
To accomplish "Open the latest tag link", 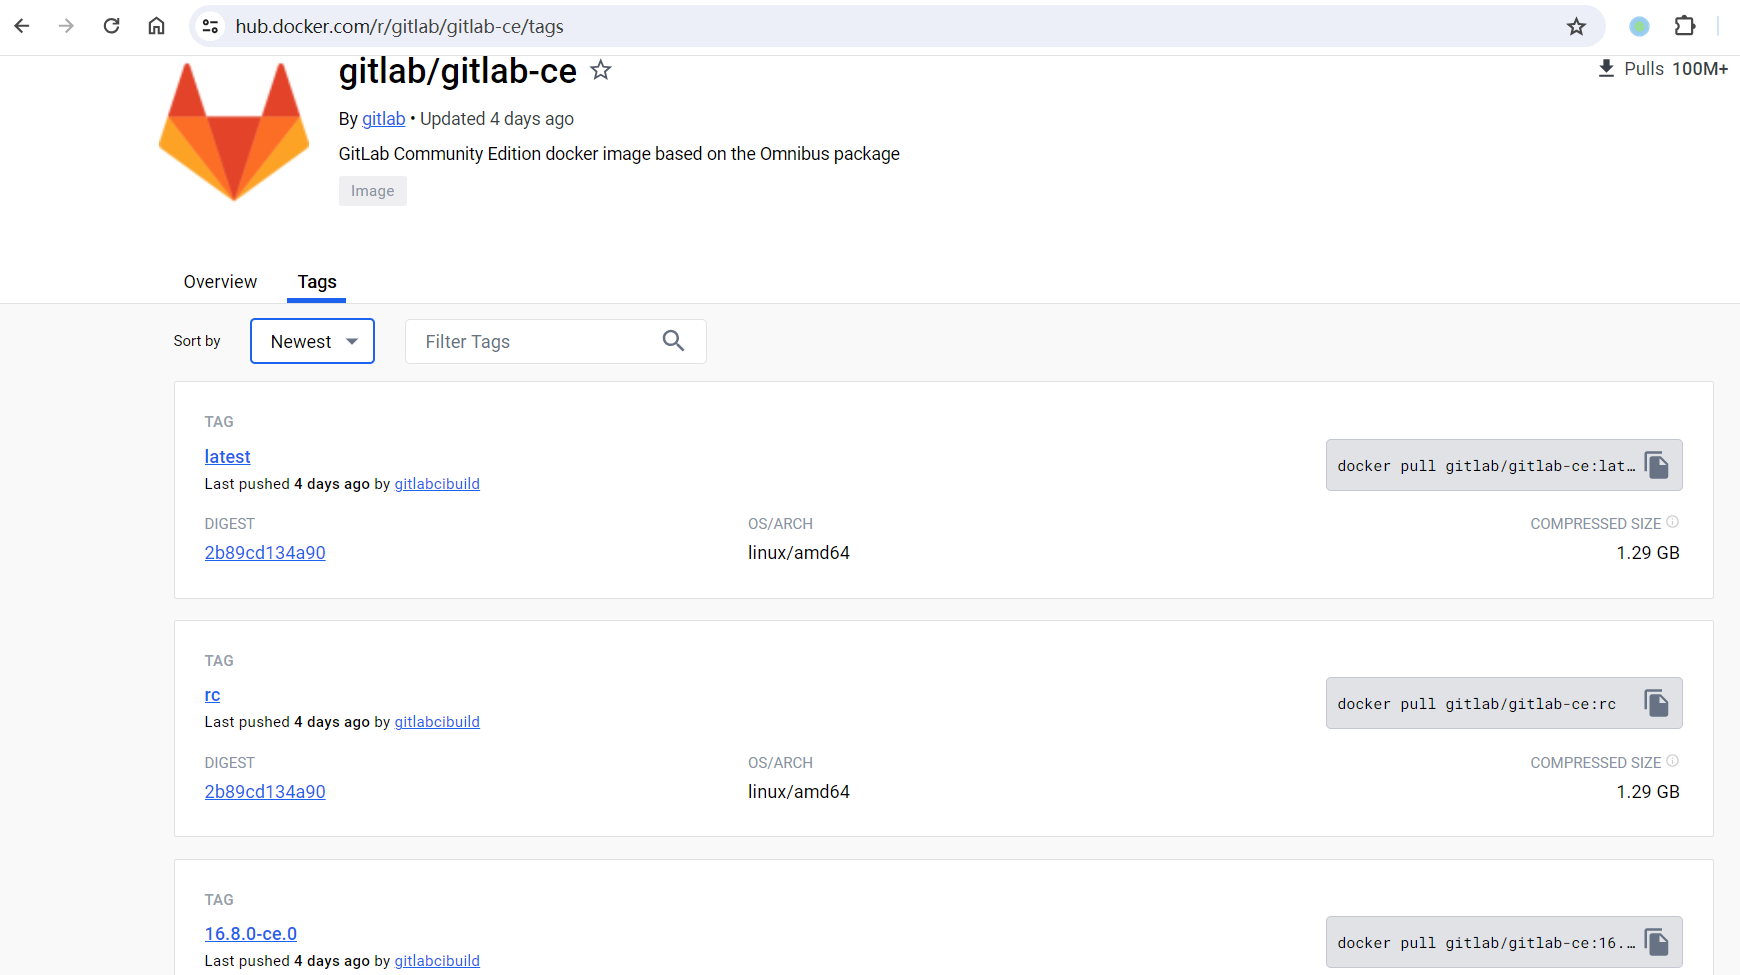I will 227,456.
